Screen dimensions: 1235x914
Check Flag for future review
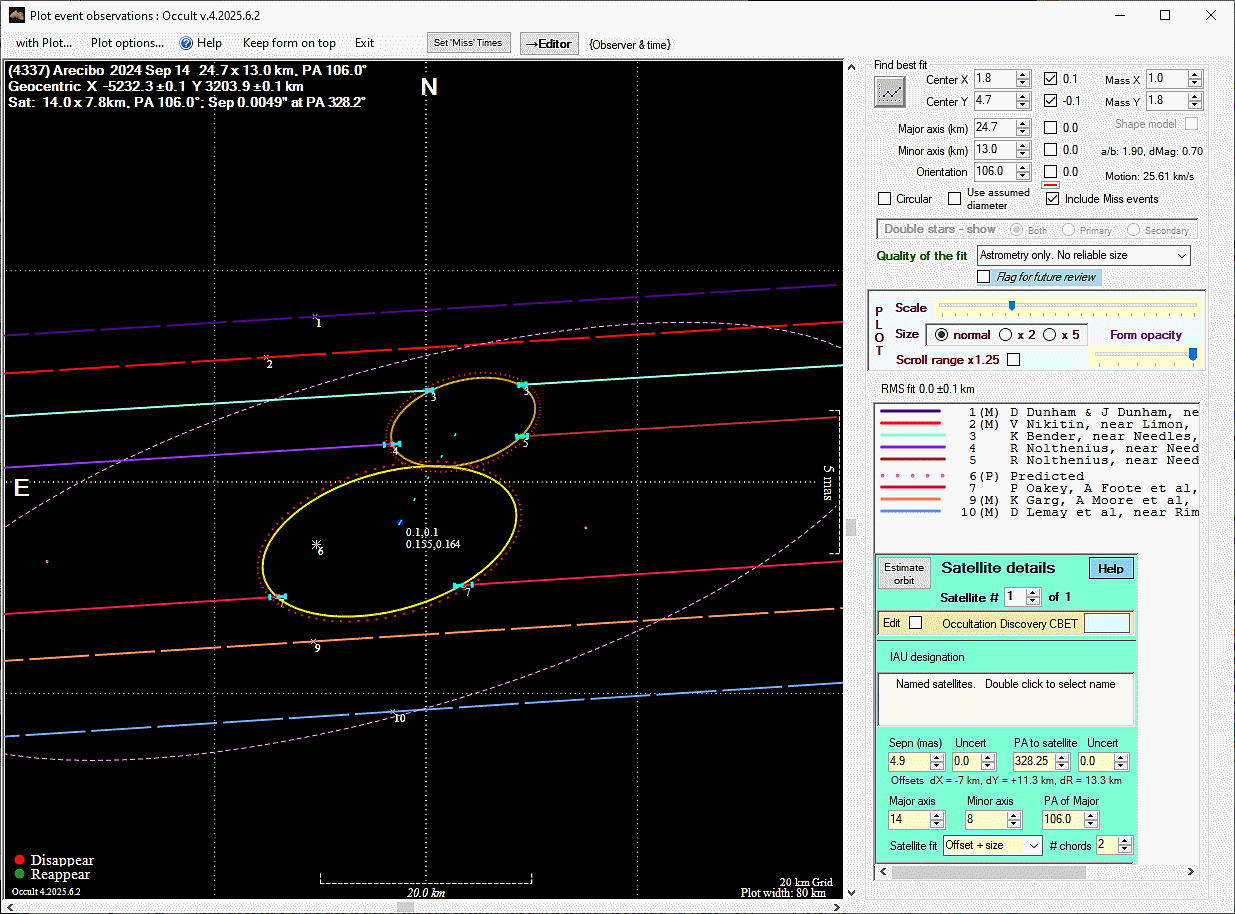click(x=984, y=277)
